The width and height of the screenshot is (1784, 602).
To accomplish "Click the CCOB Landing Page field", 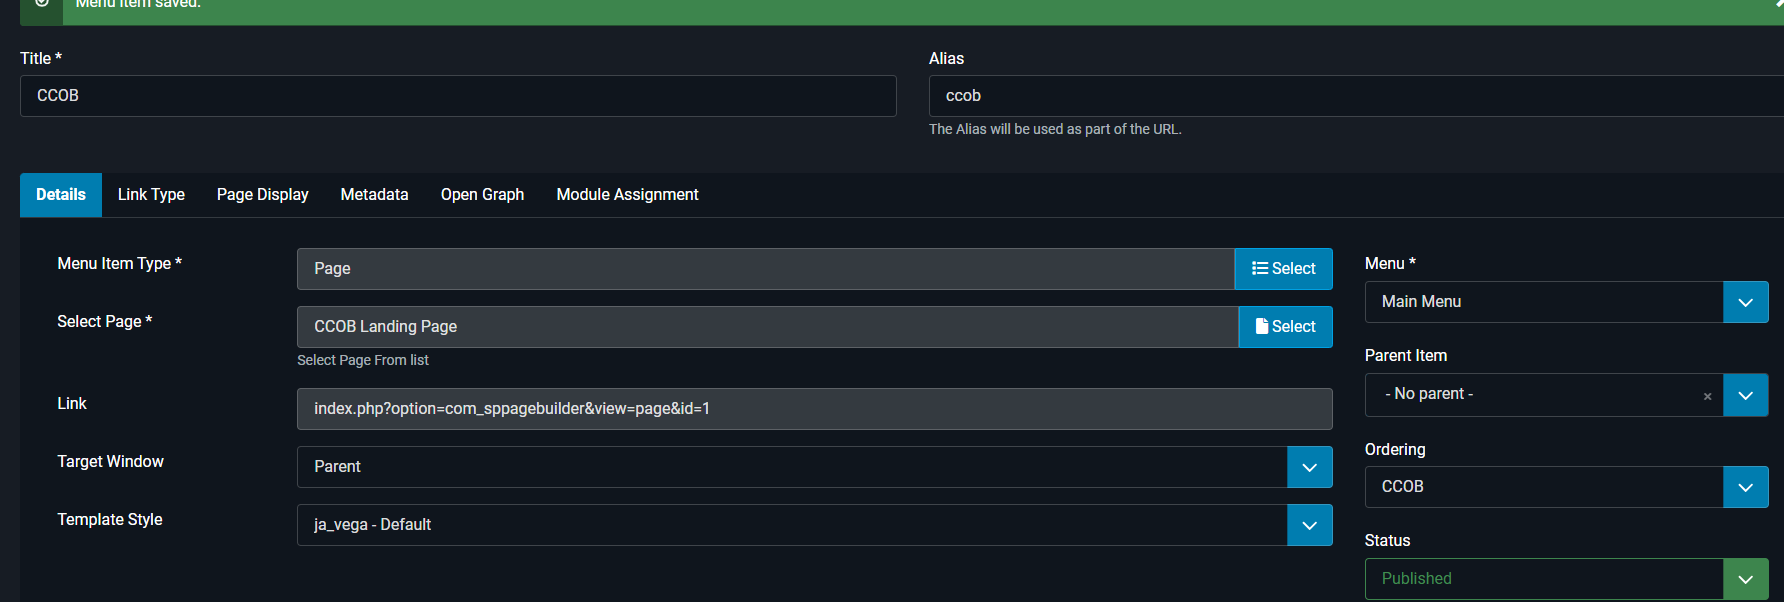I will (767, 327).
